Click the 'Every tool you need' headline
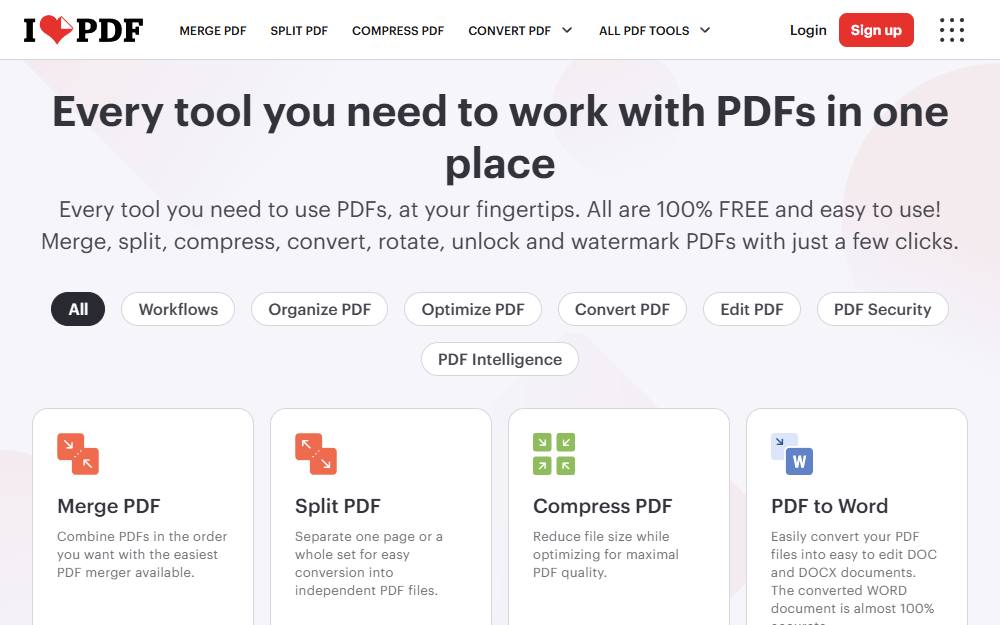This screenshot has height=625, width=1000. click(x=500, y=138)
